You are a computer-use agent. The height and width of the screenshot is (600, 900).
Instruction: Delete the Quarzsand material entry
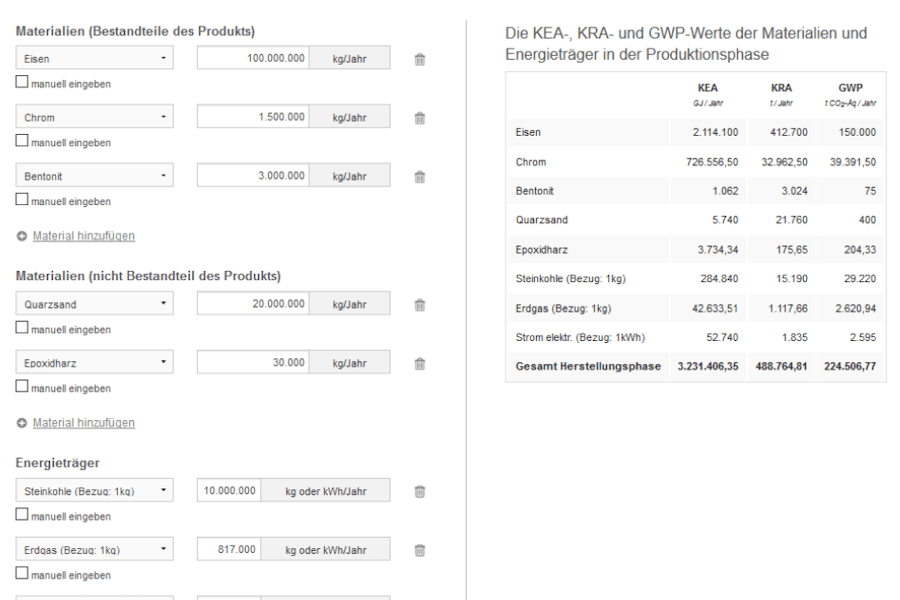pos(420,305)
